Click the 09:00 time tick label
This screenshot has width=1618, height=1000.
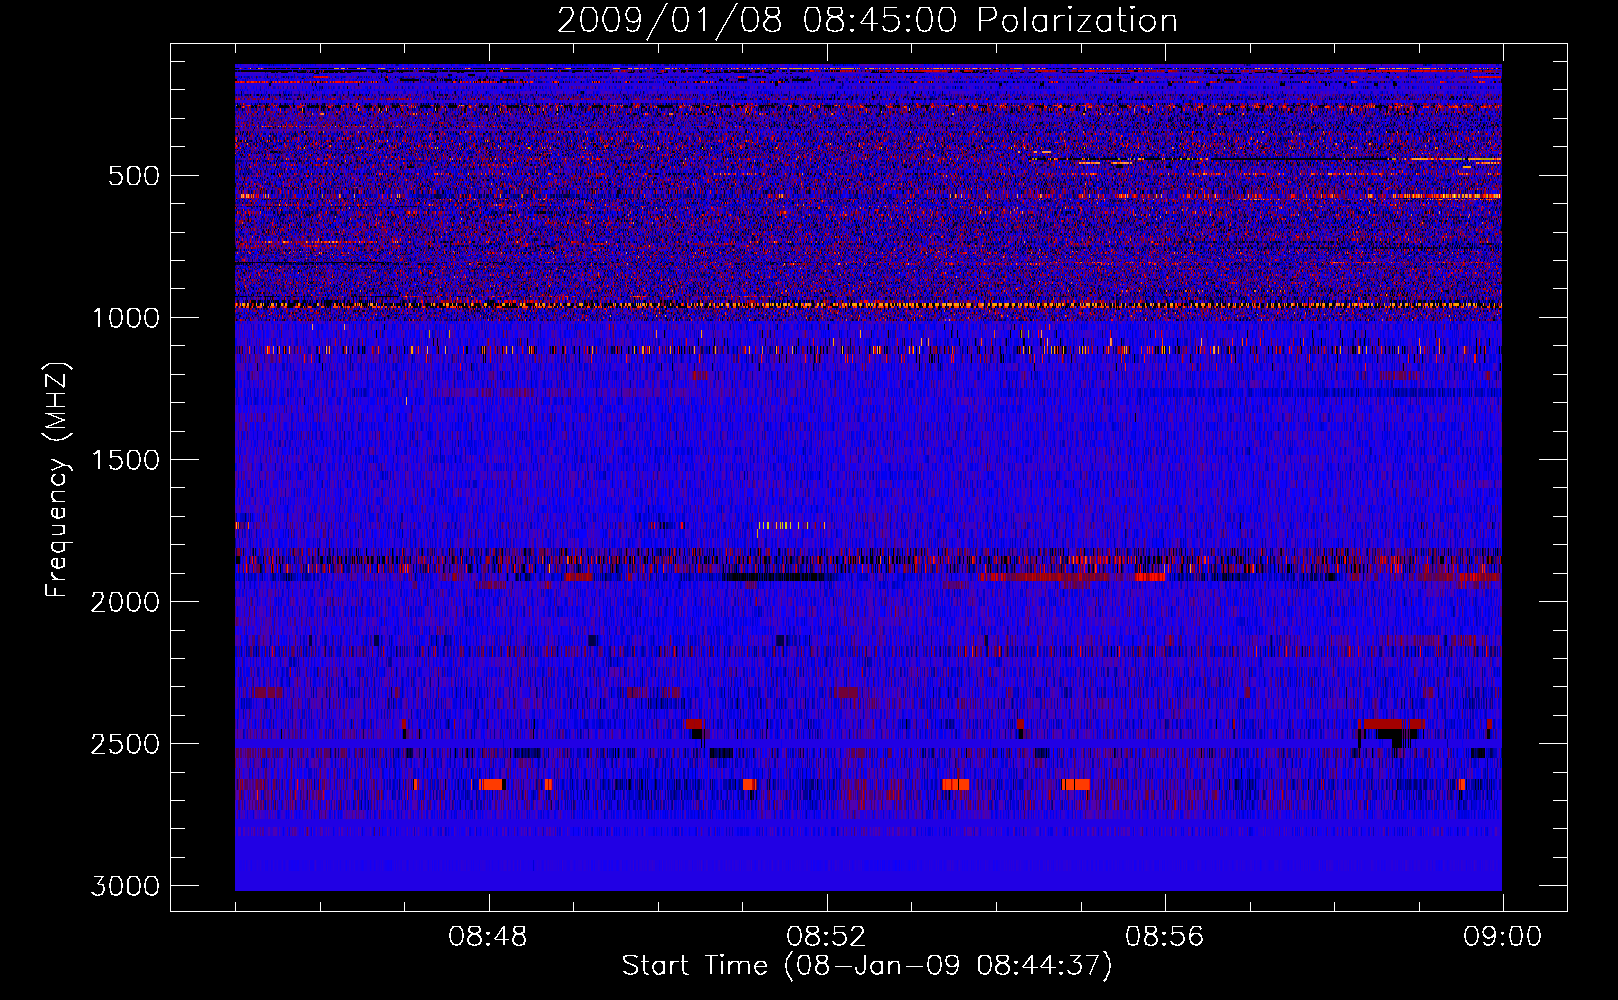click(1502, 937)
